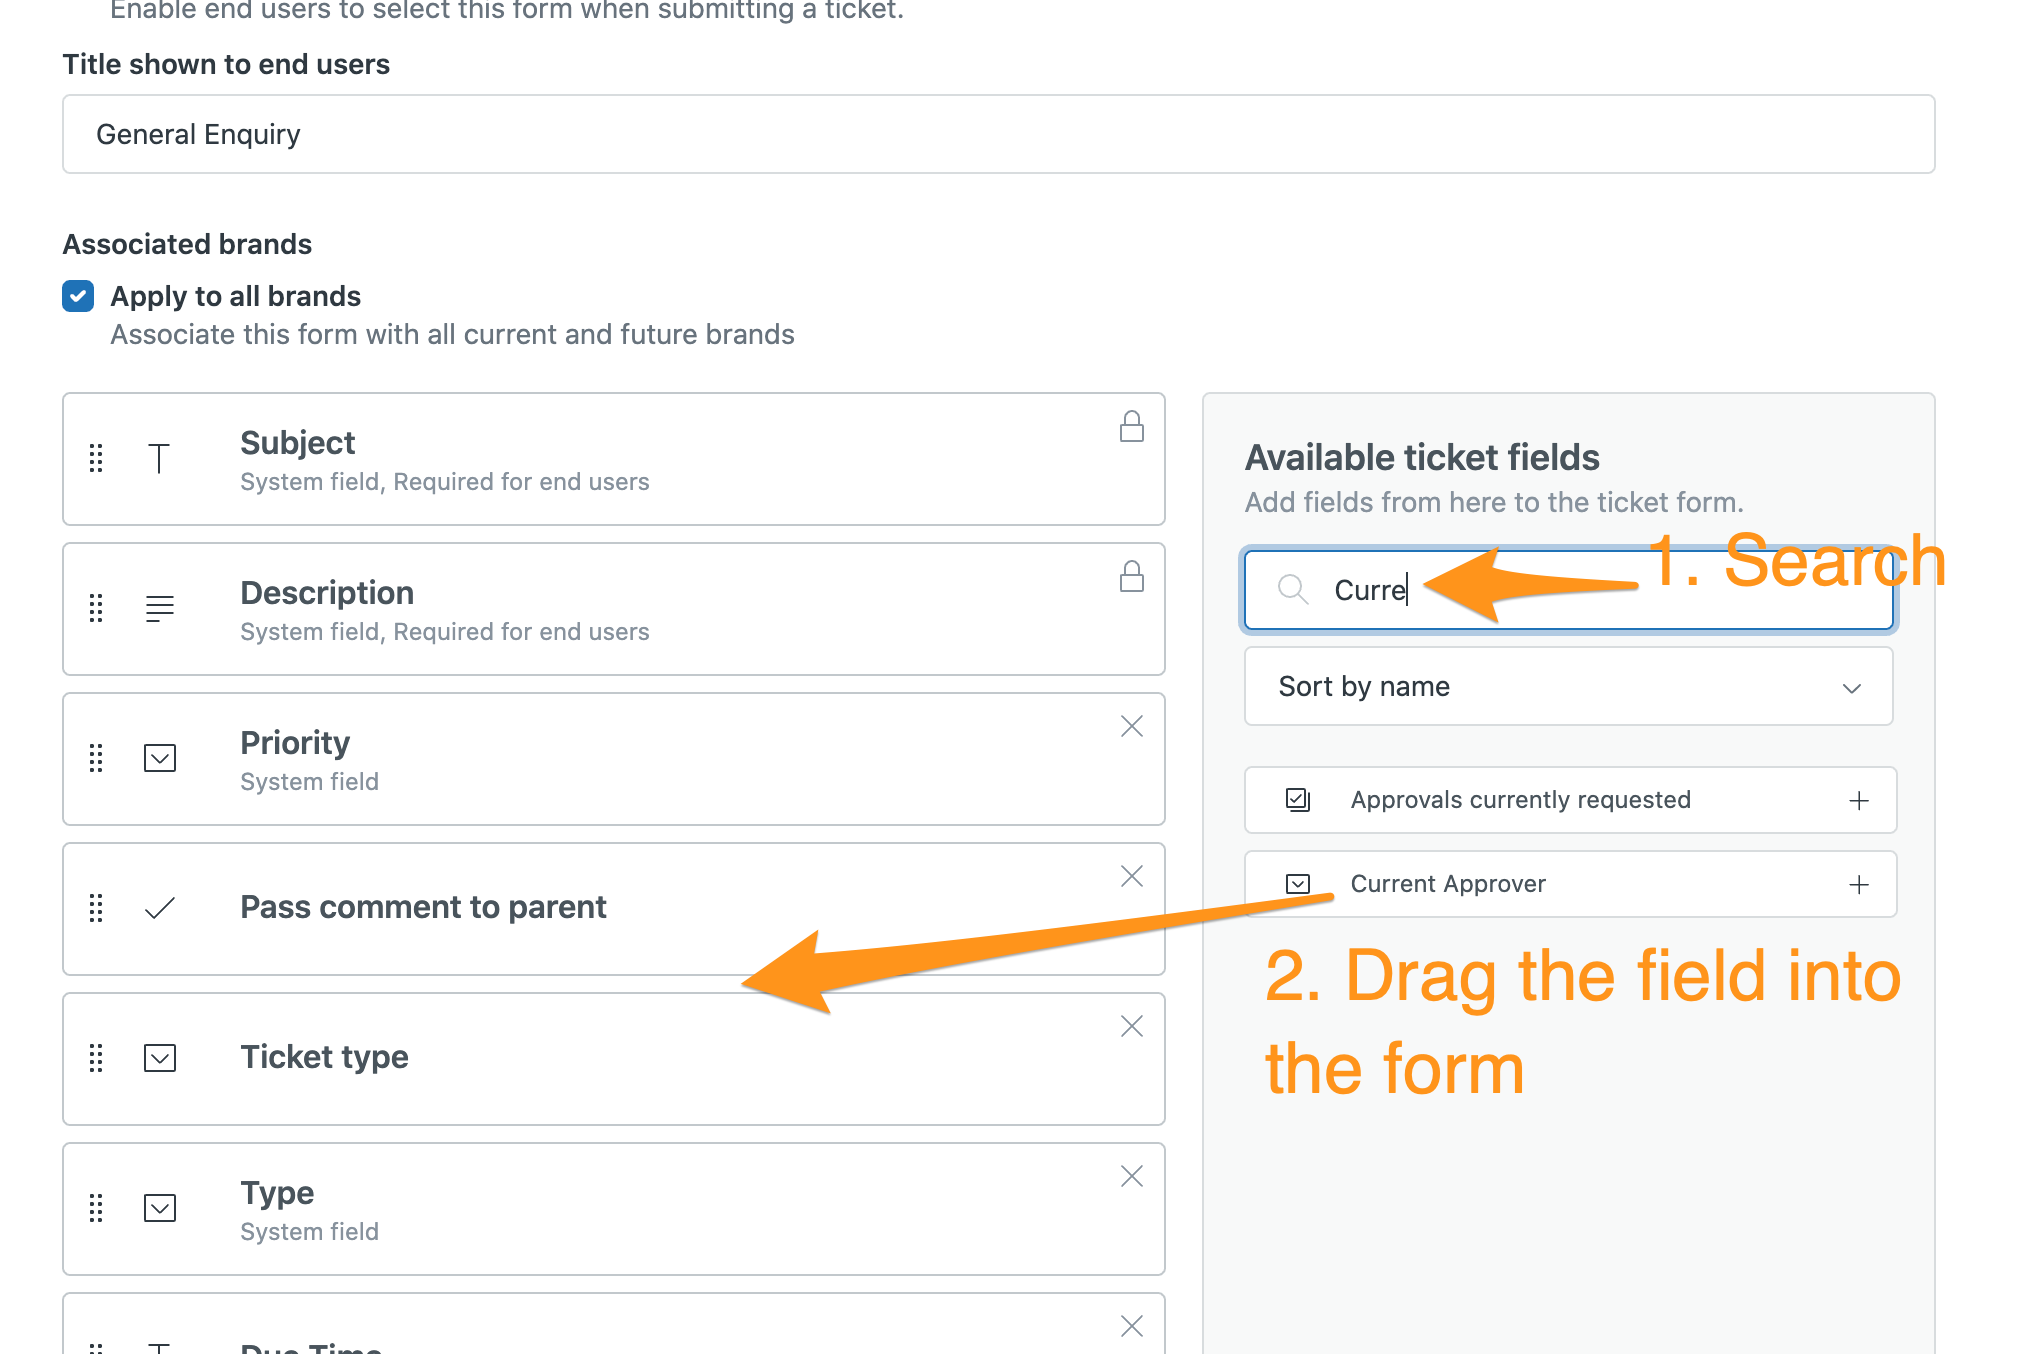2020x1354 pixels.
Task: Grab the drag handle of Subject field
Action: point(96,458)
